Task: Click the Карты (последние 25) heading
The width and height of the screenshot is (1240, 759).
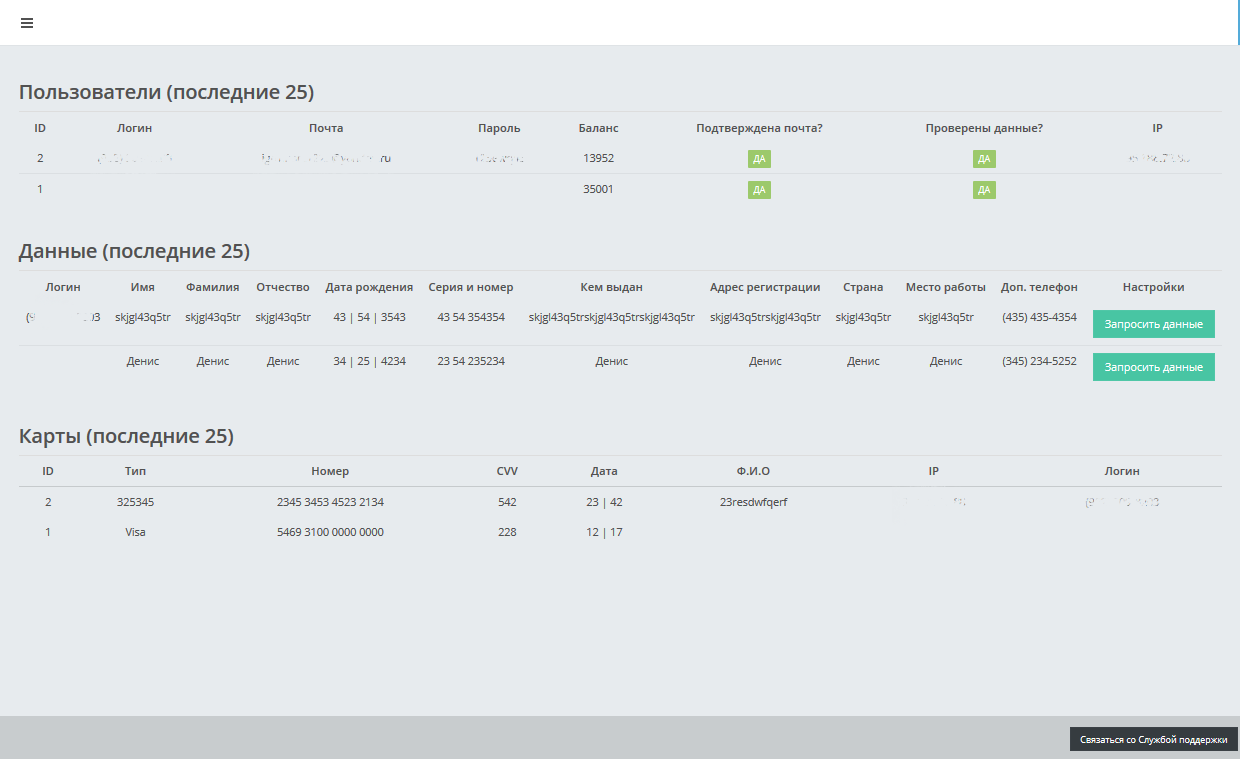Action: point(126,436)
